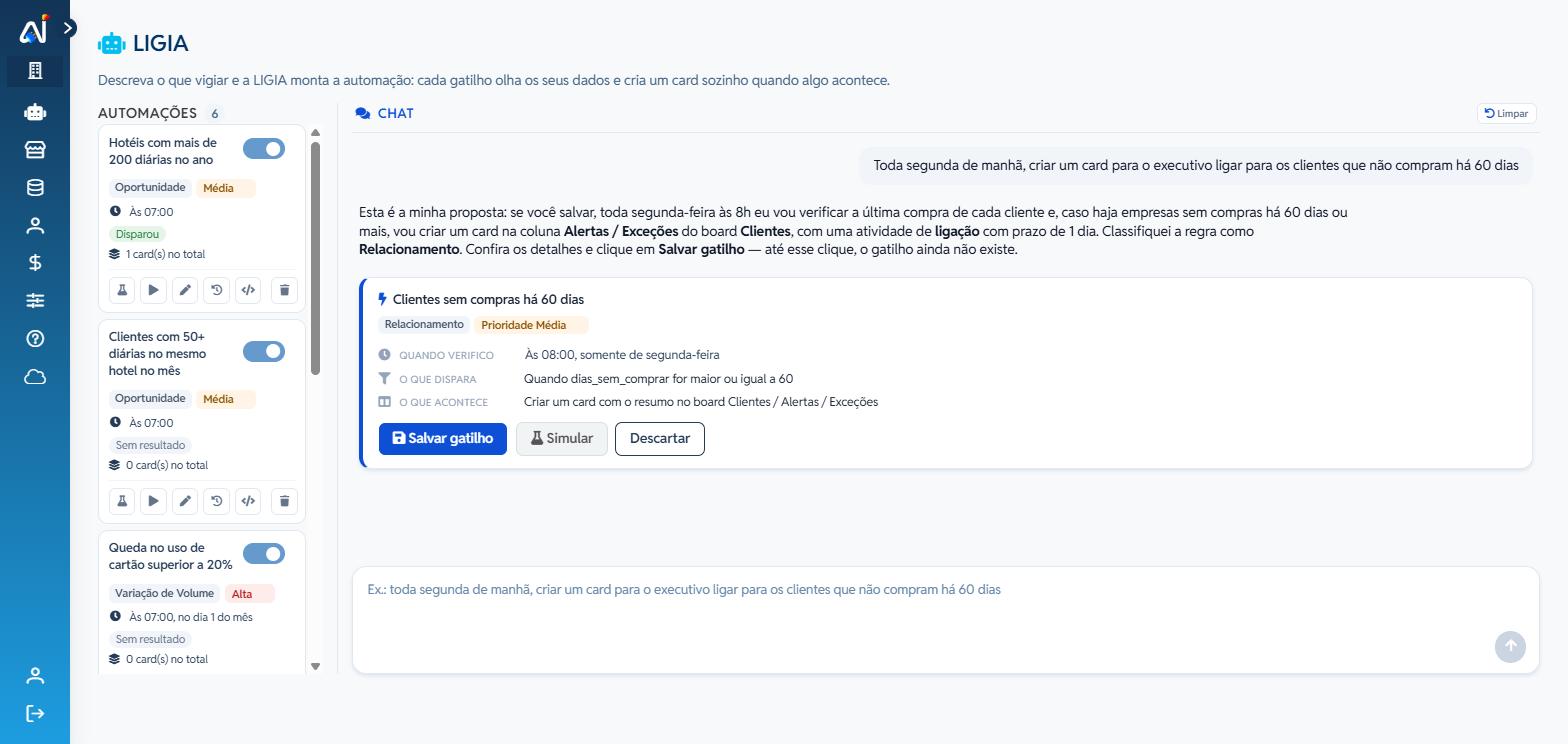
Task: Open the robot icon in the sidebar
Action: (35, 112)
